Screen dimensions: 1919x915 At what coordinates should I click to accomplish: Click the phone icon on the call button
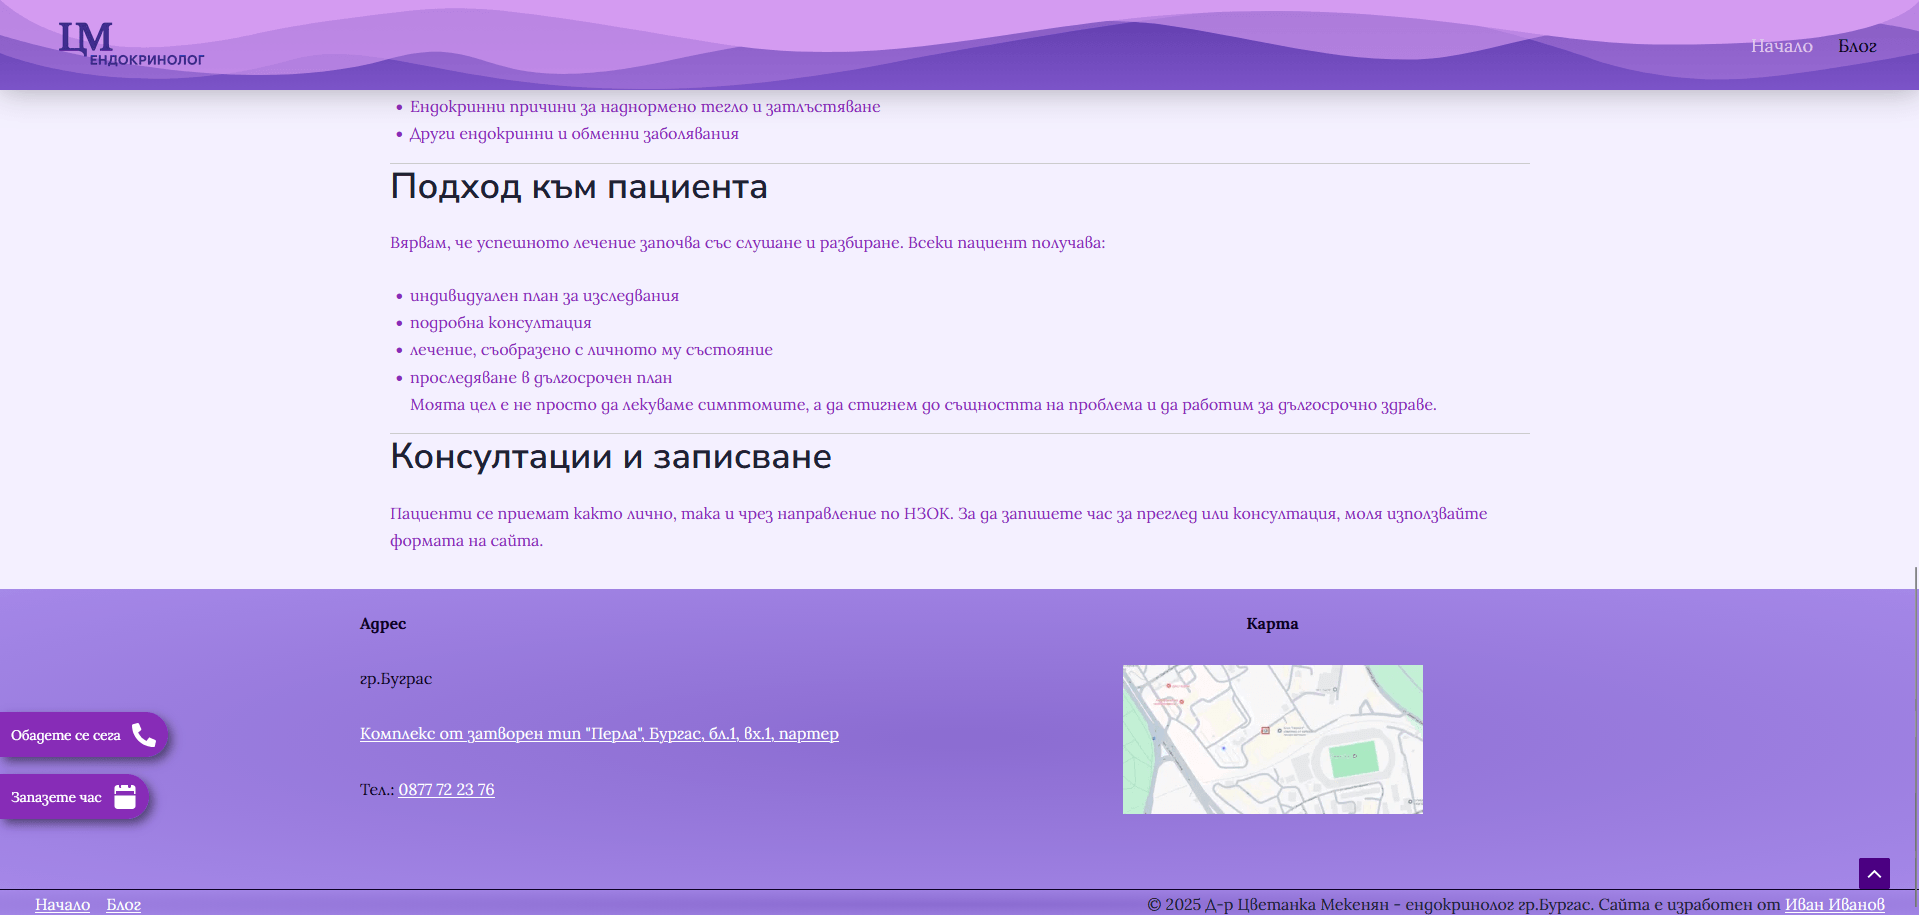point(144,736)
